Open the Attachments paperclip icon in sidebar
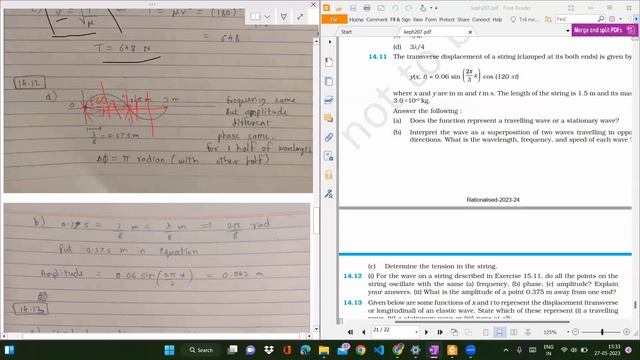The image size is (640, 360). [x=329, y=137]
